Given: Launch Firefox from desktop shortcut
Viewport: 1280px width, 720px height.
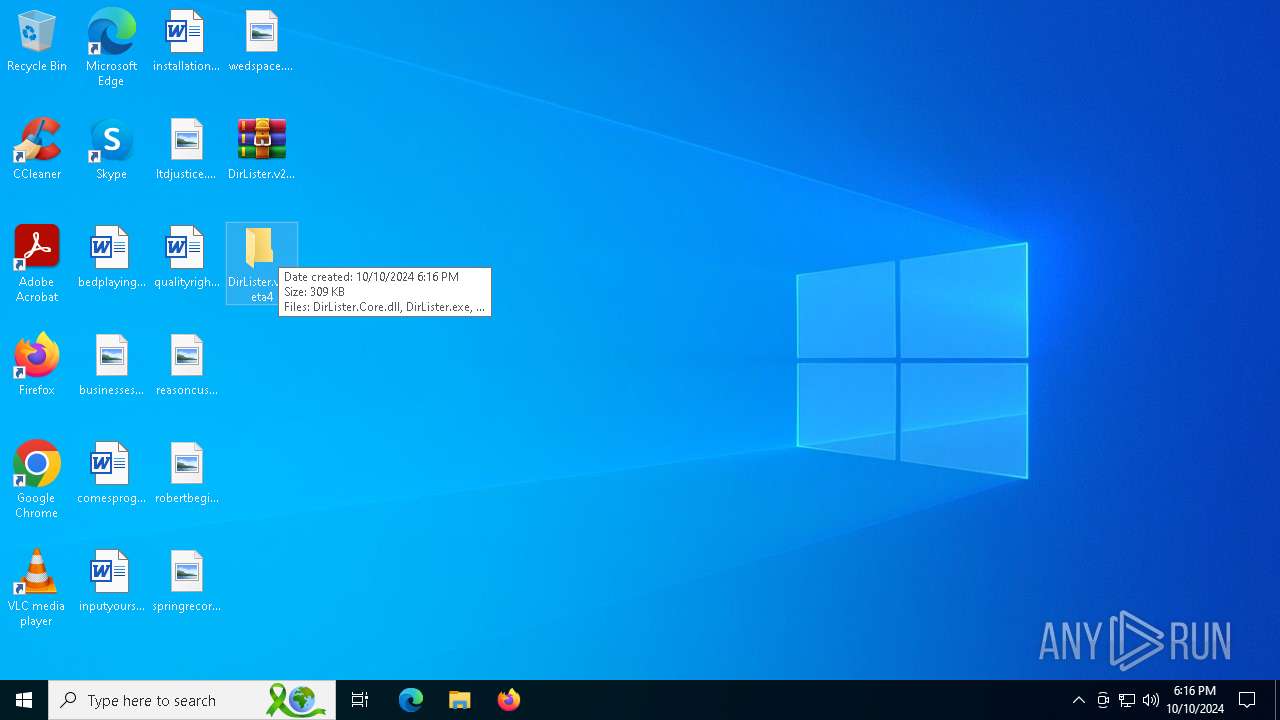Looking at the screenshot, I should [x=37, y=366].
